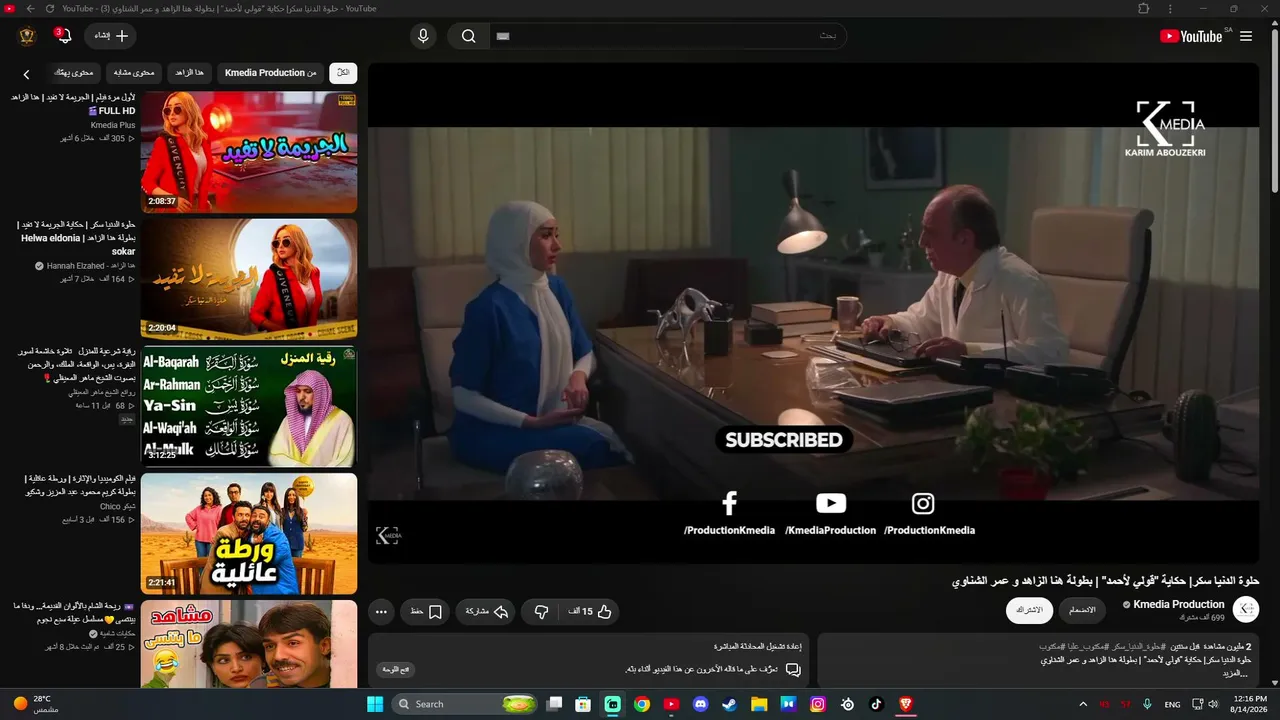Image resolution: width=1280 pixels, height=720 pixels.
Task: Save video to playlist with حفظ
Action: pos(425,612)
